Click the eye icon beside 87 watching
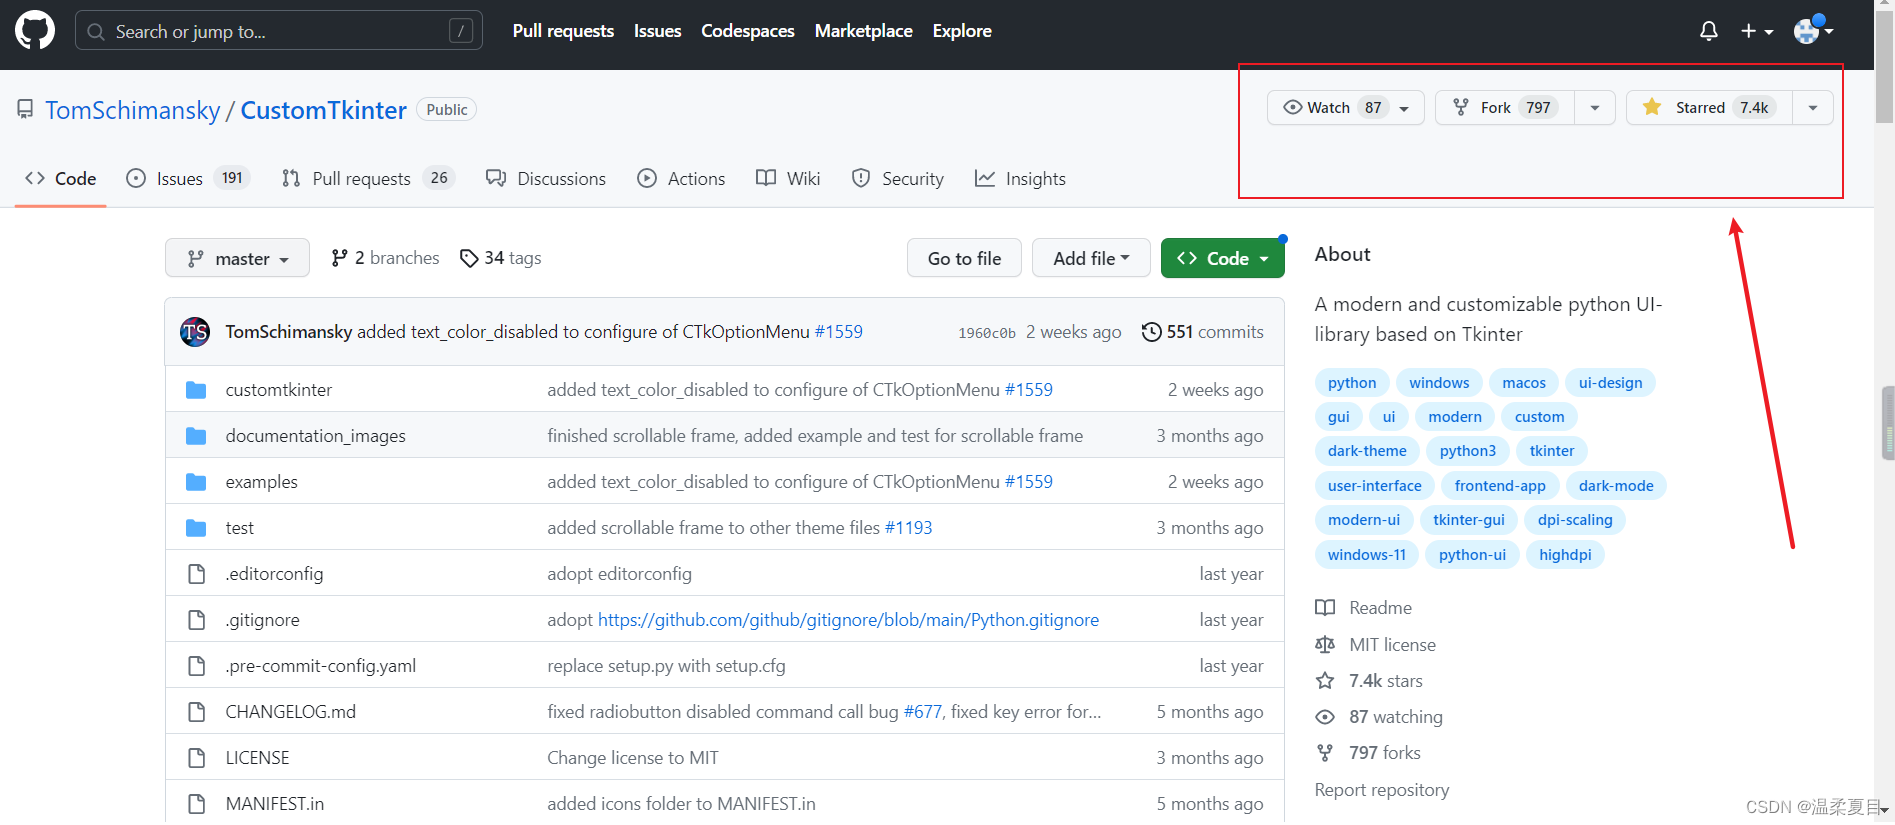The height and width of the screenshot is (825, 1895). (x=1325, y=717)
